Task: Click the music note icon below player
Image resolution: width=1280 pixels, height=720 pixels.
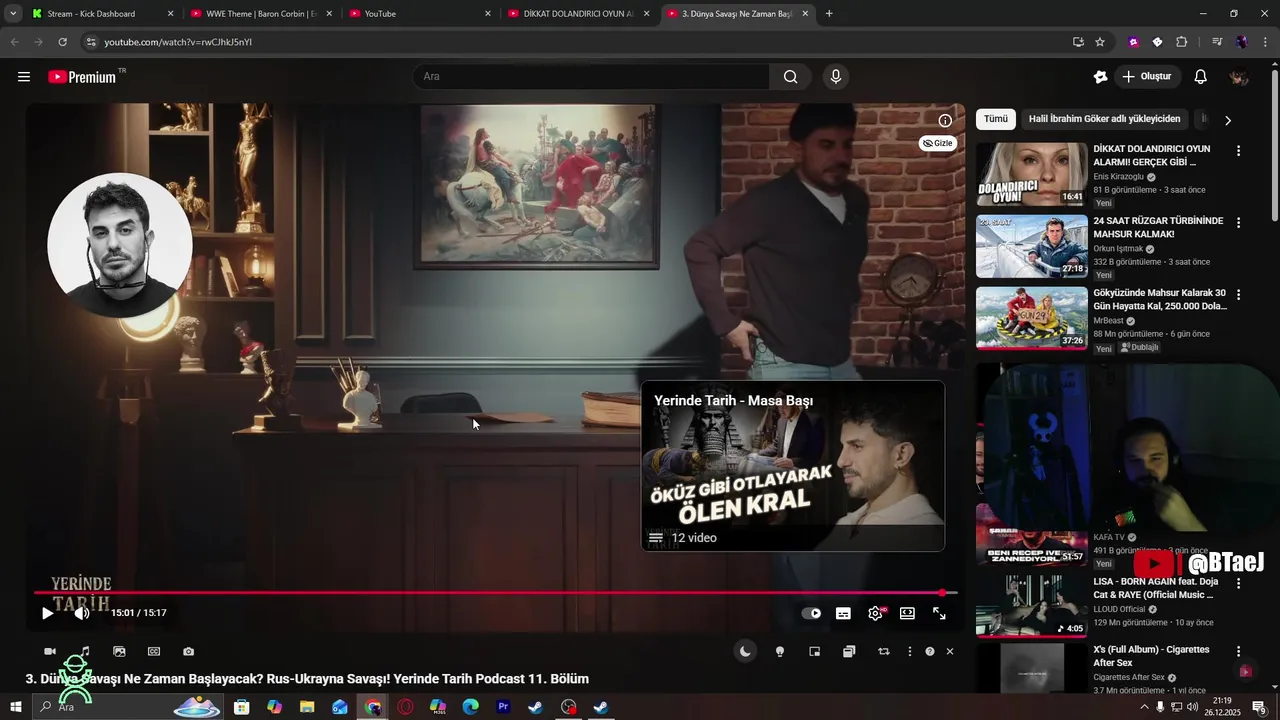Action: coord(85,651)
